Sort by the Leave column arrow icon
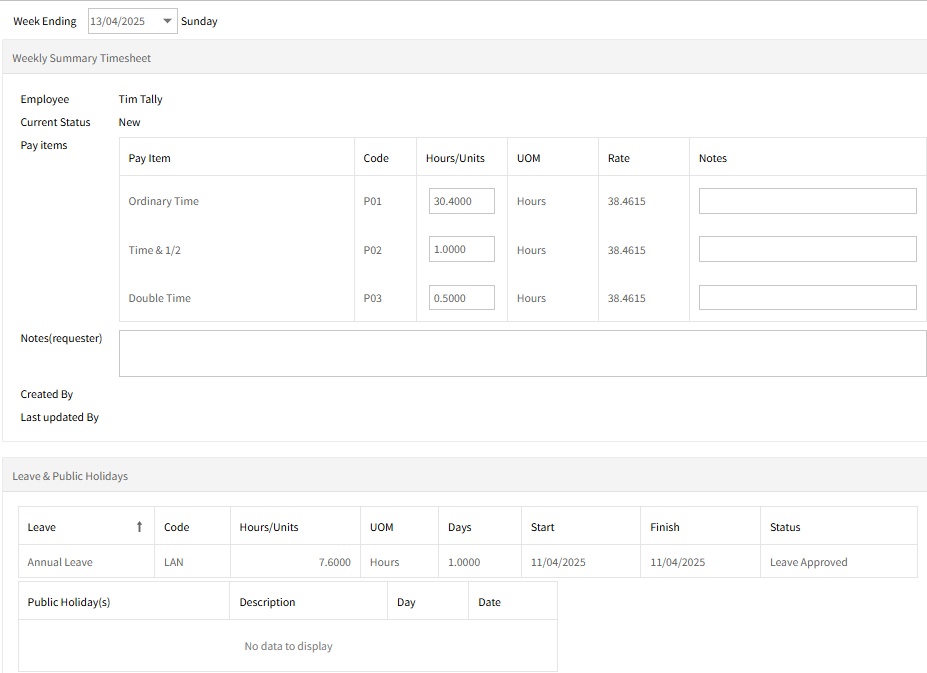This screenshot has height=673, width=927. 140,526
